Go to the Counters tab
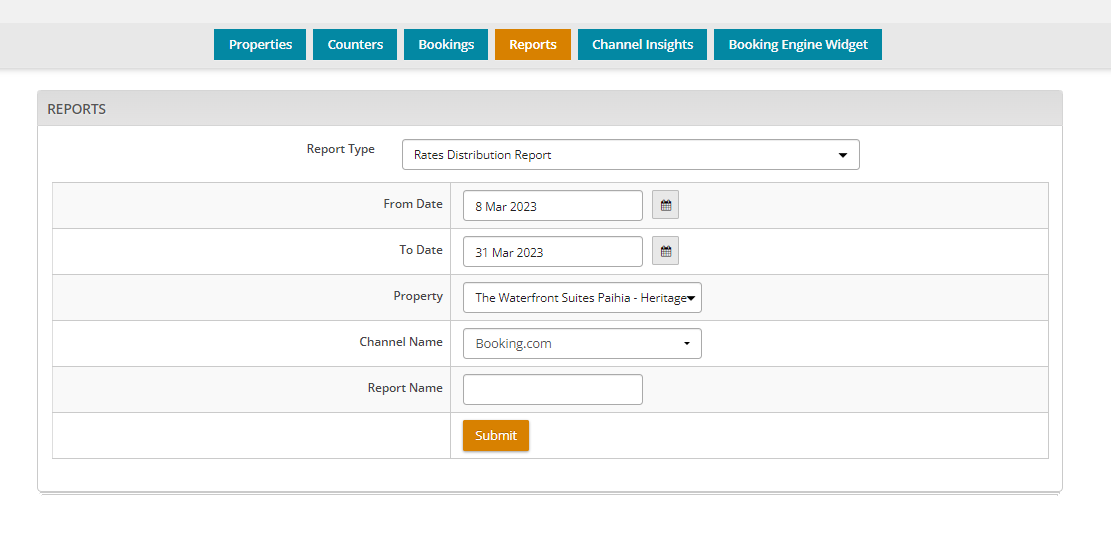 pos(355,45)
